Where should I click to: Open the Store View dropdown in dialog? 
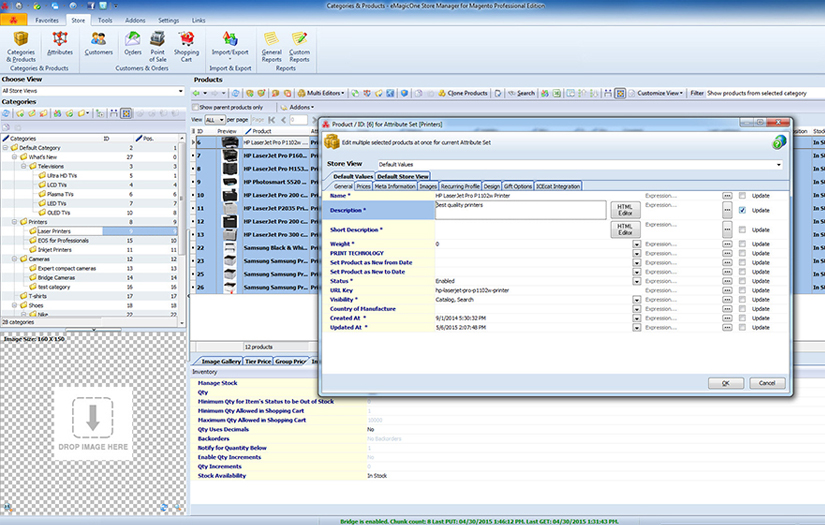(x=779, y=165)
